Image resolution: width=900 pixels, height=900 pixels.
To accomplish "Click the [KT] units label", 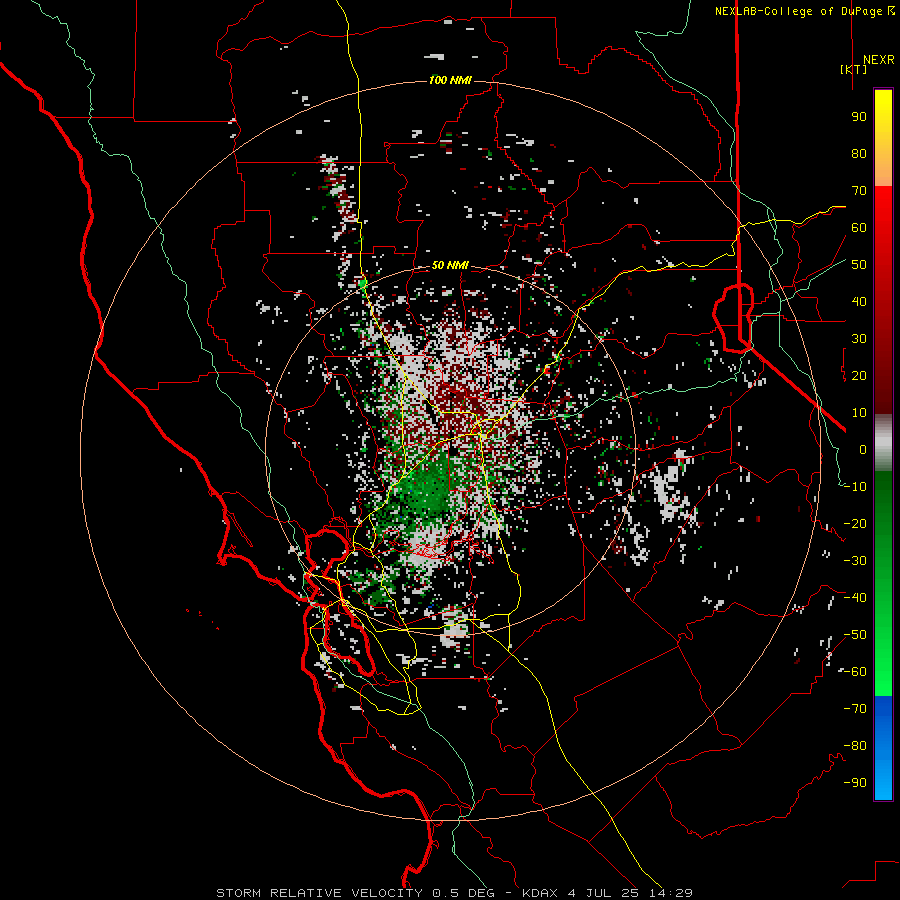I will (x=854, y=69).
